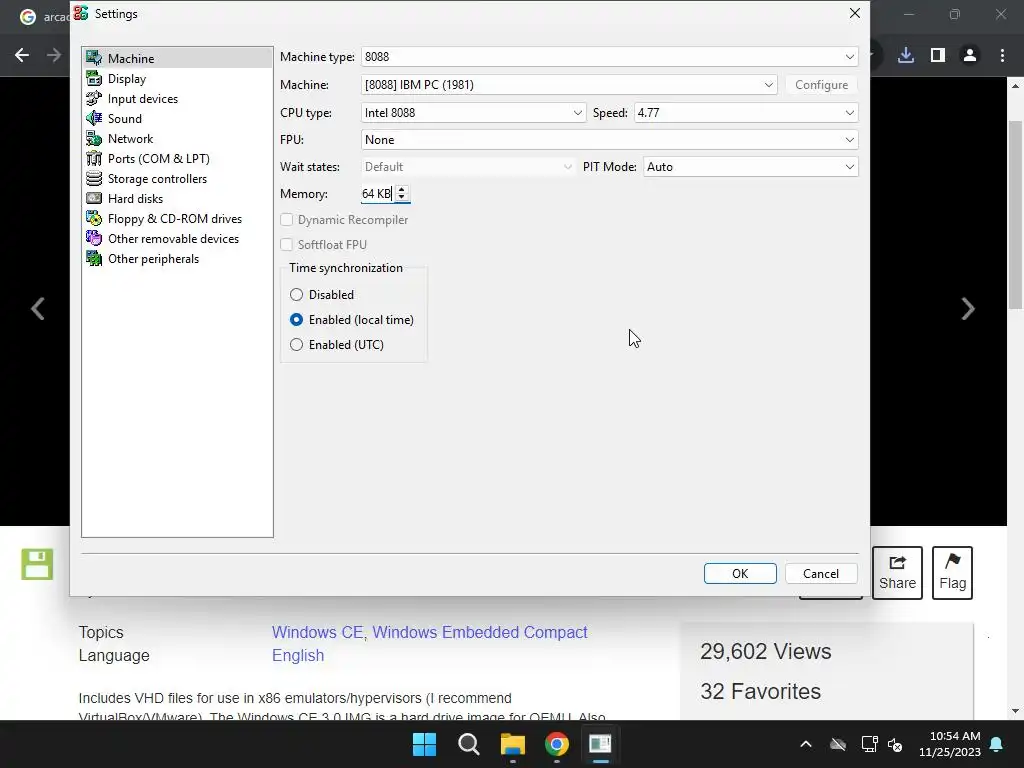Open the FPU dropdown
Viewport: 1024px width, 768px height.
coord(609,140)
